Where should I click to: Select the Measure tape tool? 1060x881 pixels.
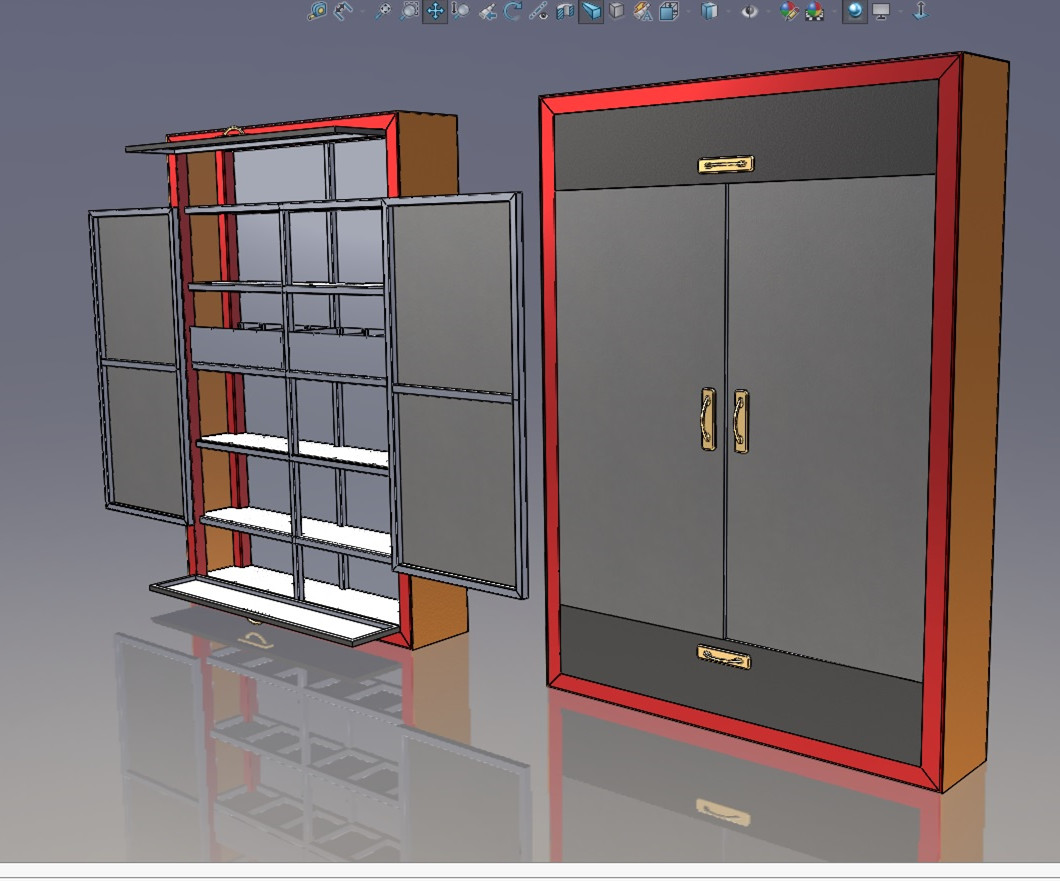point(316,11)
